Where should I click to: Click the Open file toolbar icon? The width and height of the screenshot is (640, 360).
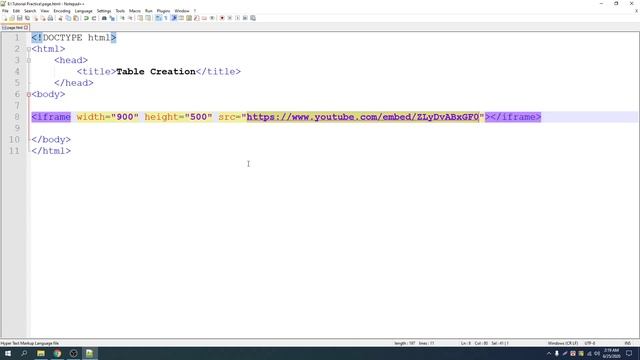tap(12, 18)
